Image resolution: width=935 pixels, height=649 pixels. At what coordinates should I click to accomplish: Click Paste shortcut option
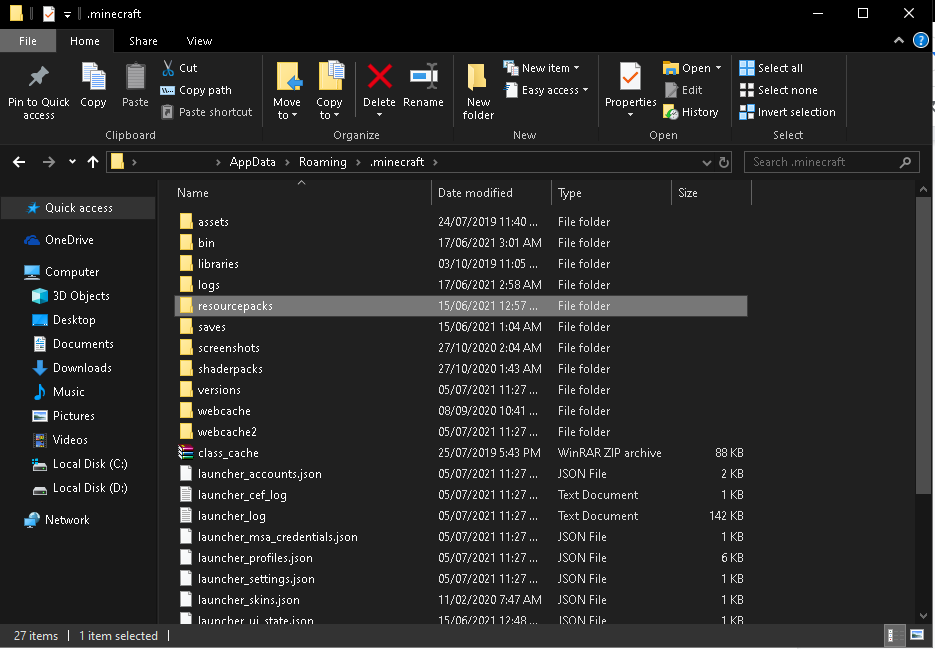(207, 112)
